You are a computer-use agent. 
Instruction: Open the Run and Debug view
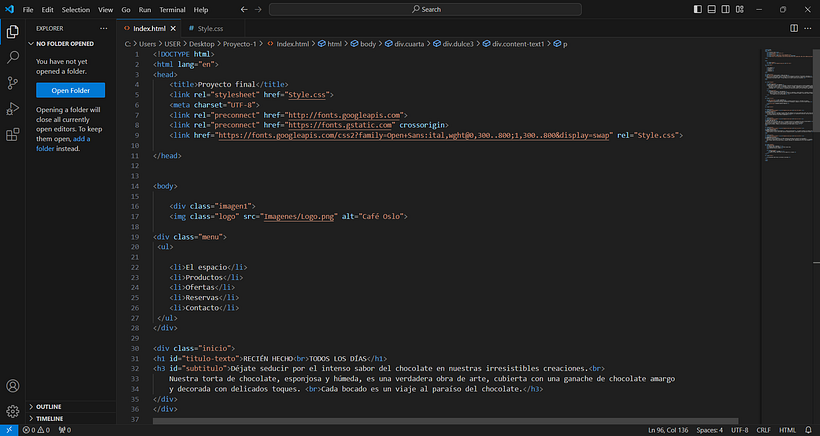coord(13,109)
